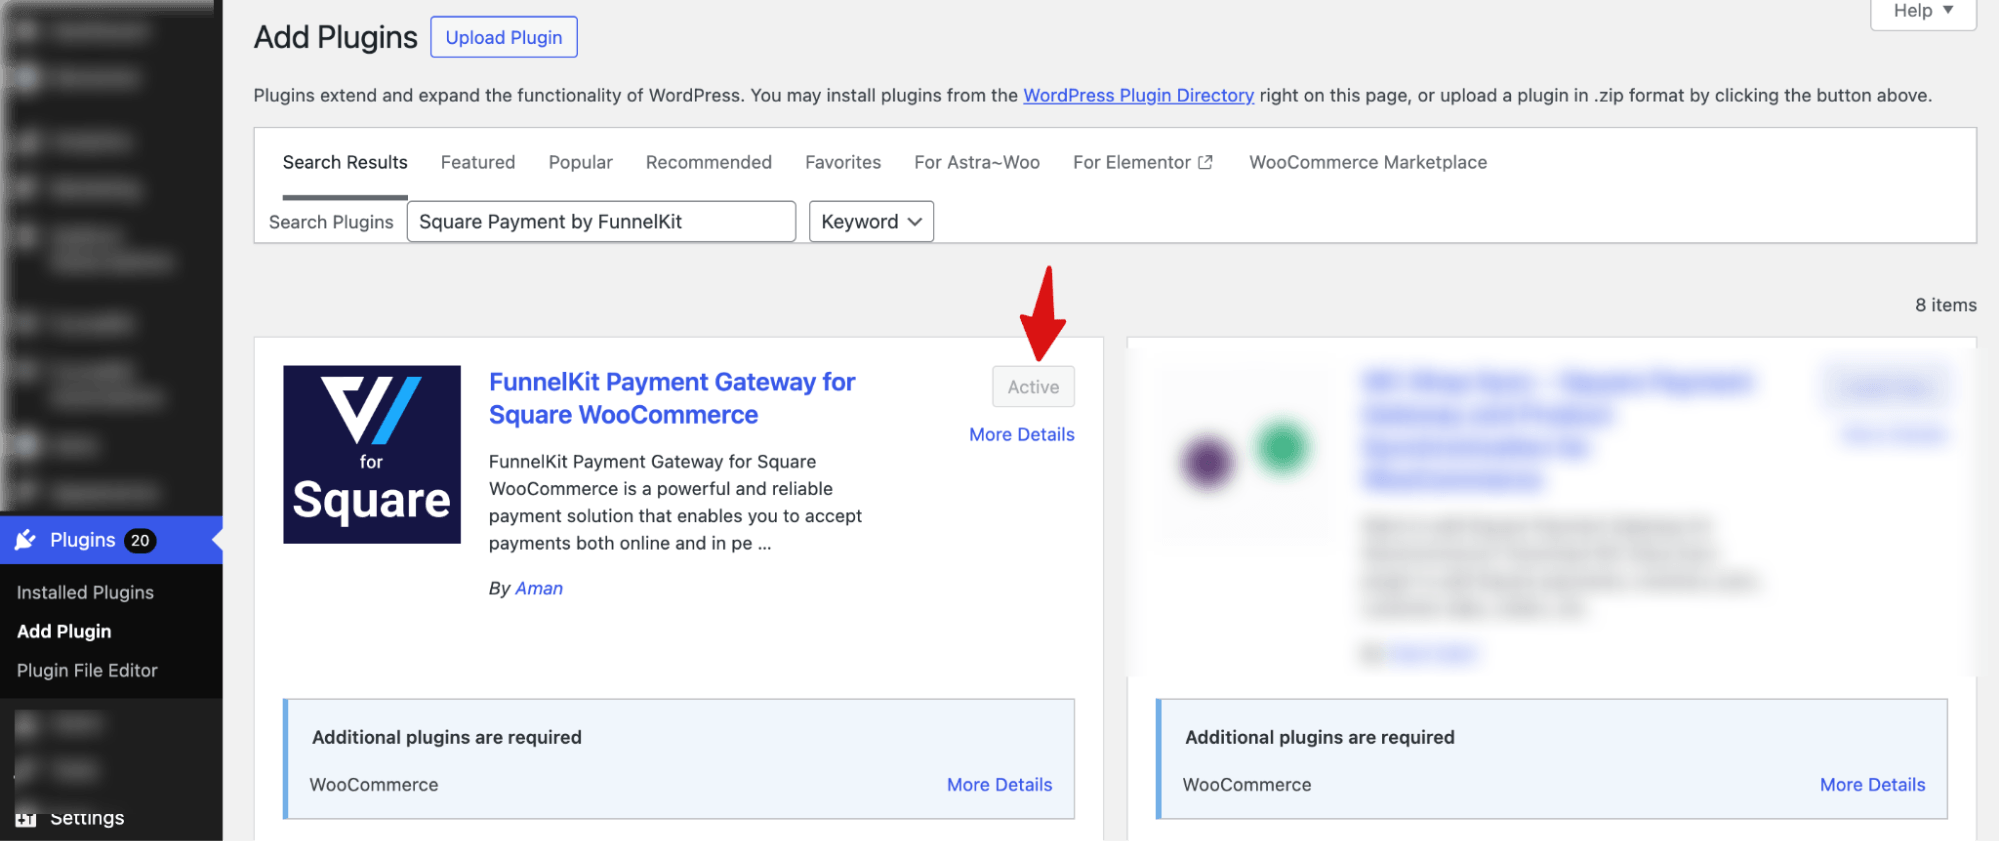Select Add Plugin submenu item
The image size is (1999, 842).
[64, 631]
